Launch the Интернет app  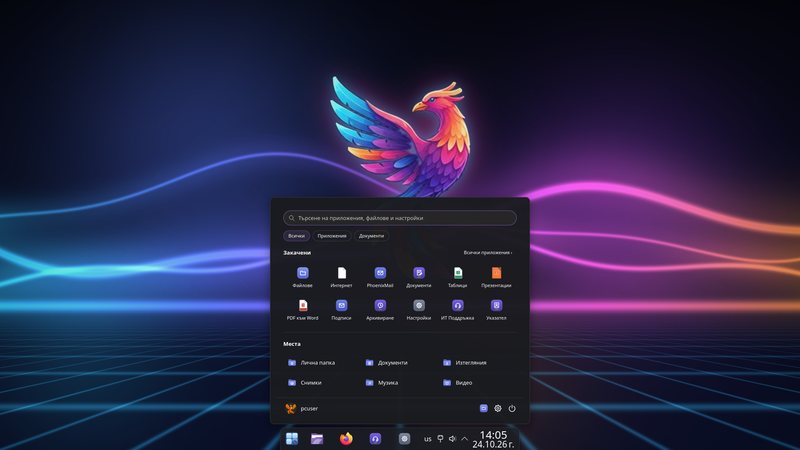tap(341, 273)
